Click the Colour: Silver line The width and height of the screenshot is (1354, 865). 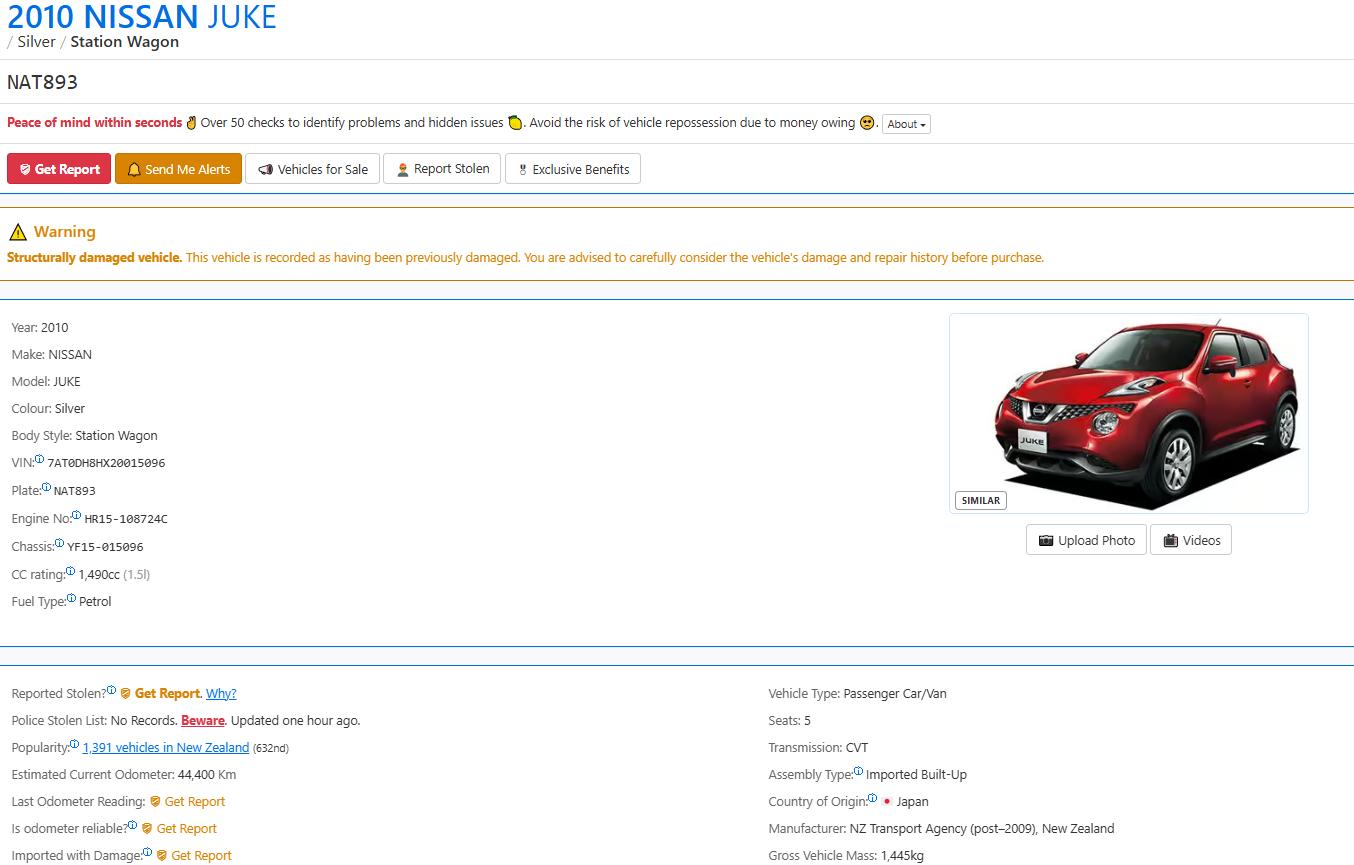point(48,408)
